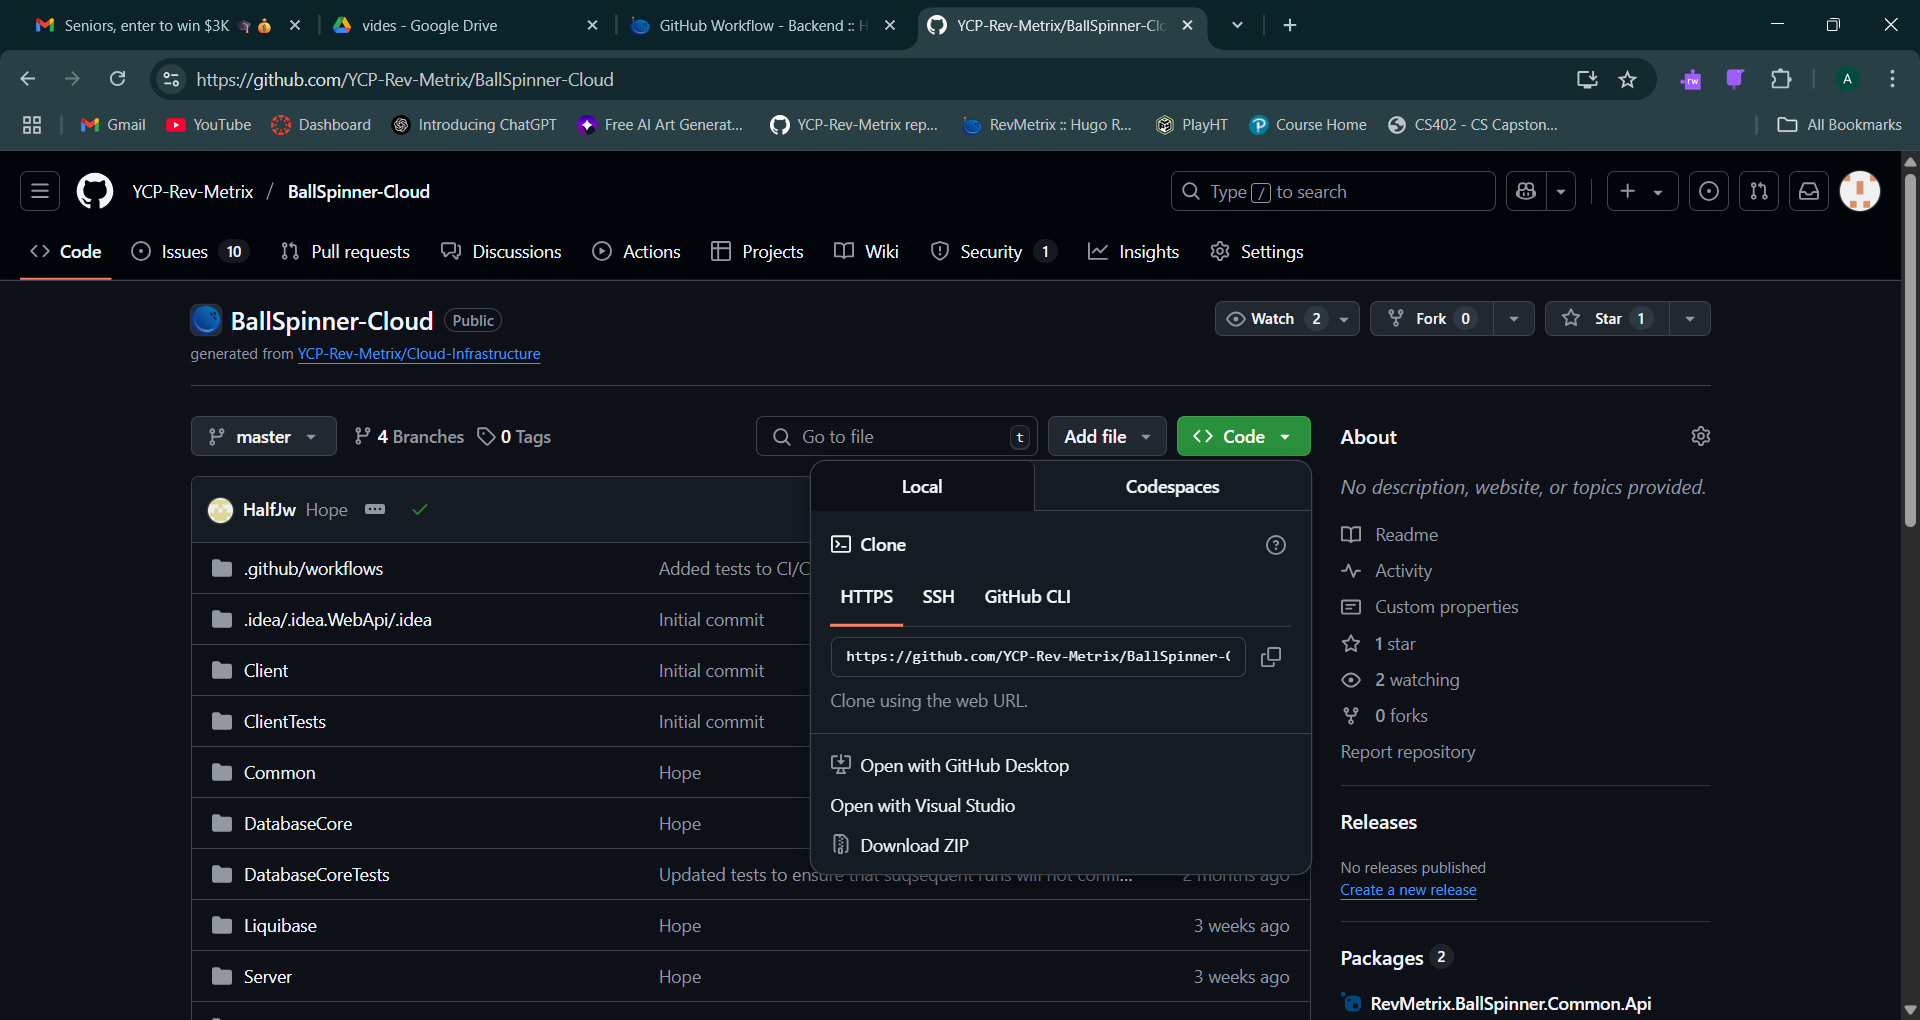This screenshot has height=1020, width=1920.
Task: Open the Actions tab
Action: [x=637, y=252]
